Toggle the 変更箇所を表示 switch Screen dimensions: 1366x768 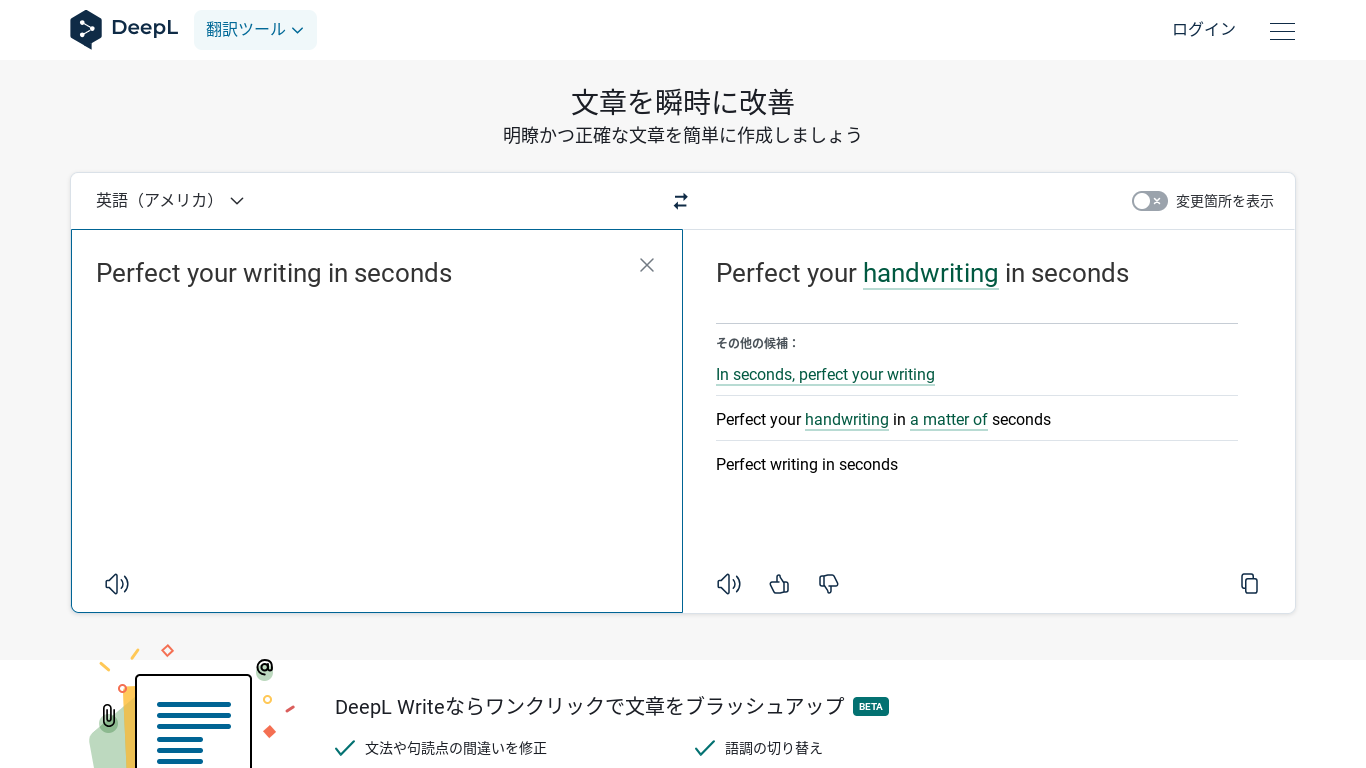click(x=1149, y=201)
